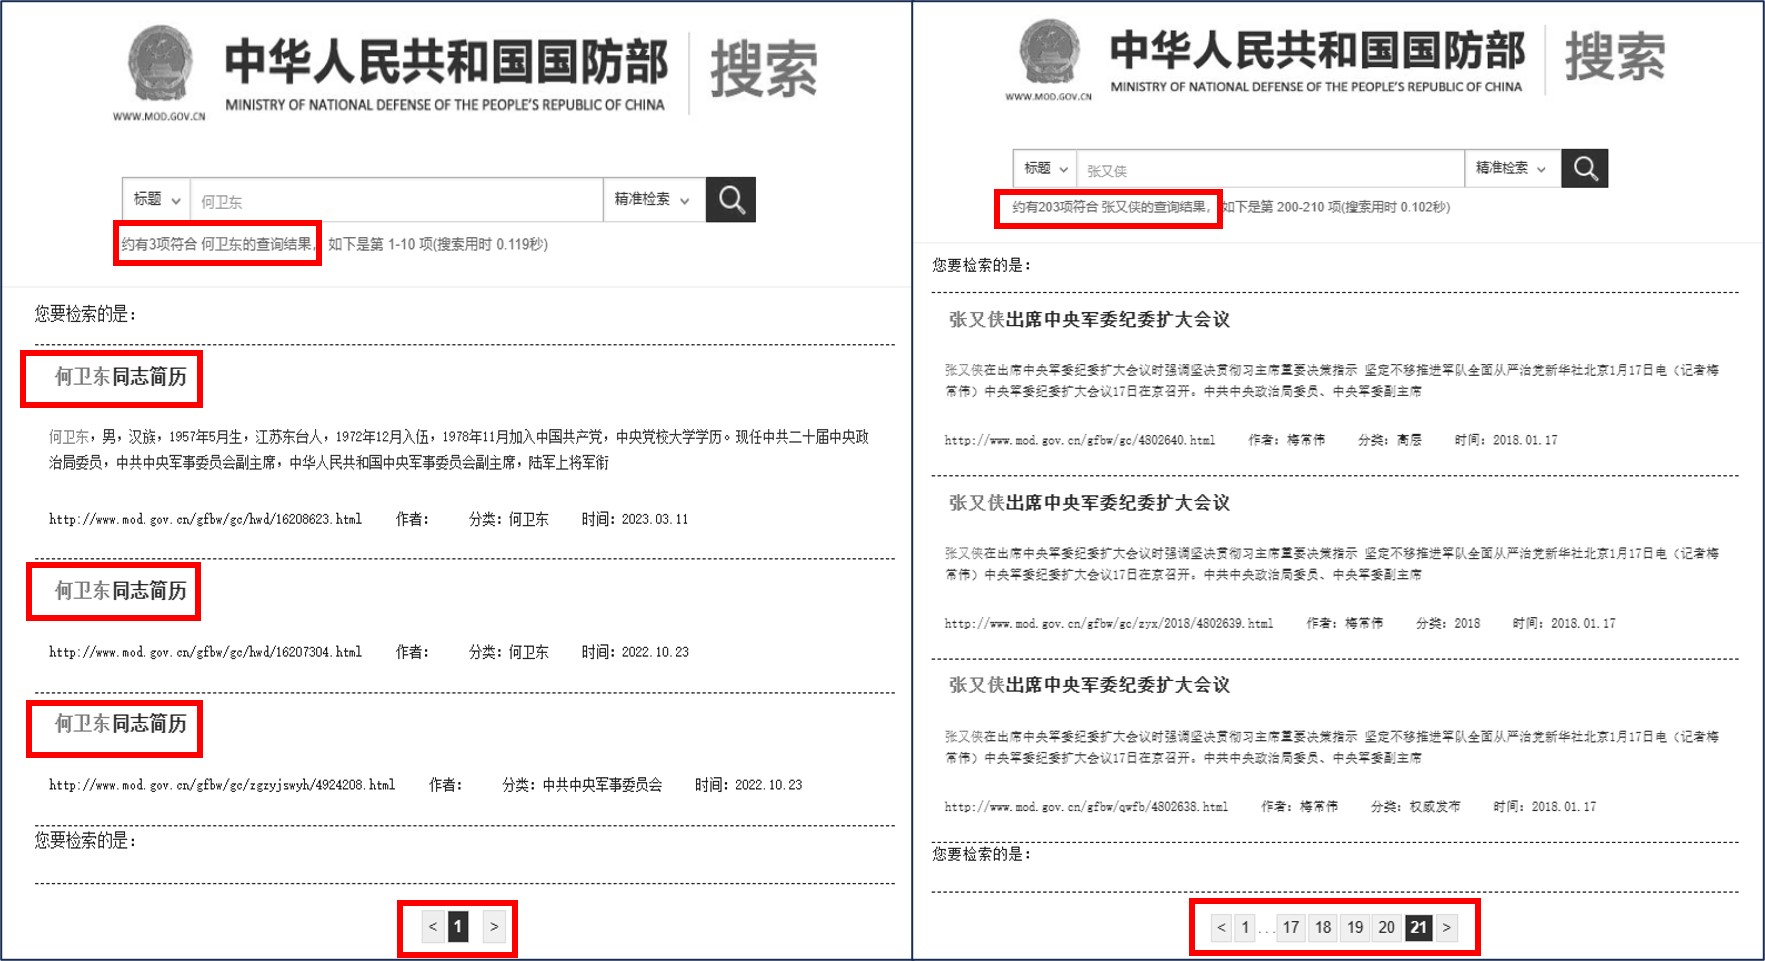The height and width of the screenshot is (961, 1765).
Task: Click next page arrow in left pagination
Action: click(494, 927)
